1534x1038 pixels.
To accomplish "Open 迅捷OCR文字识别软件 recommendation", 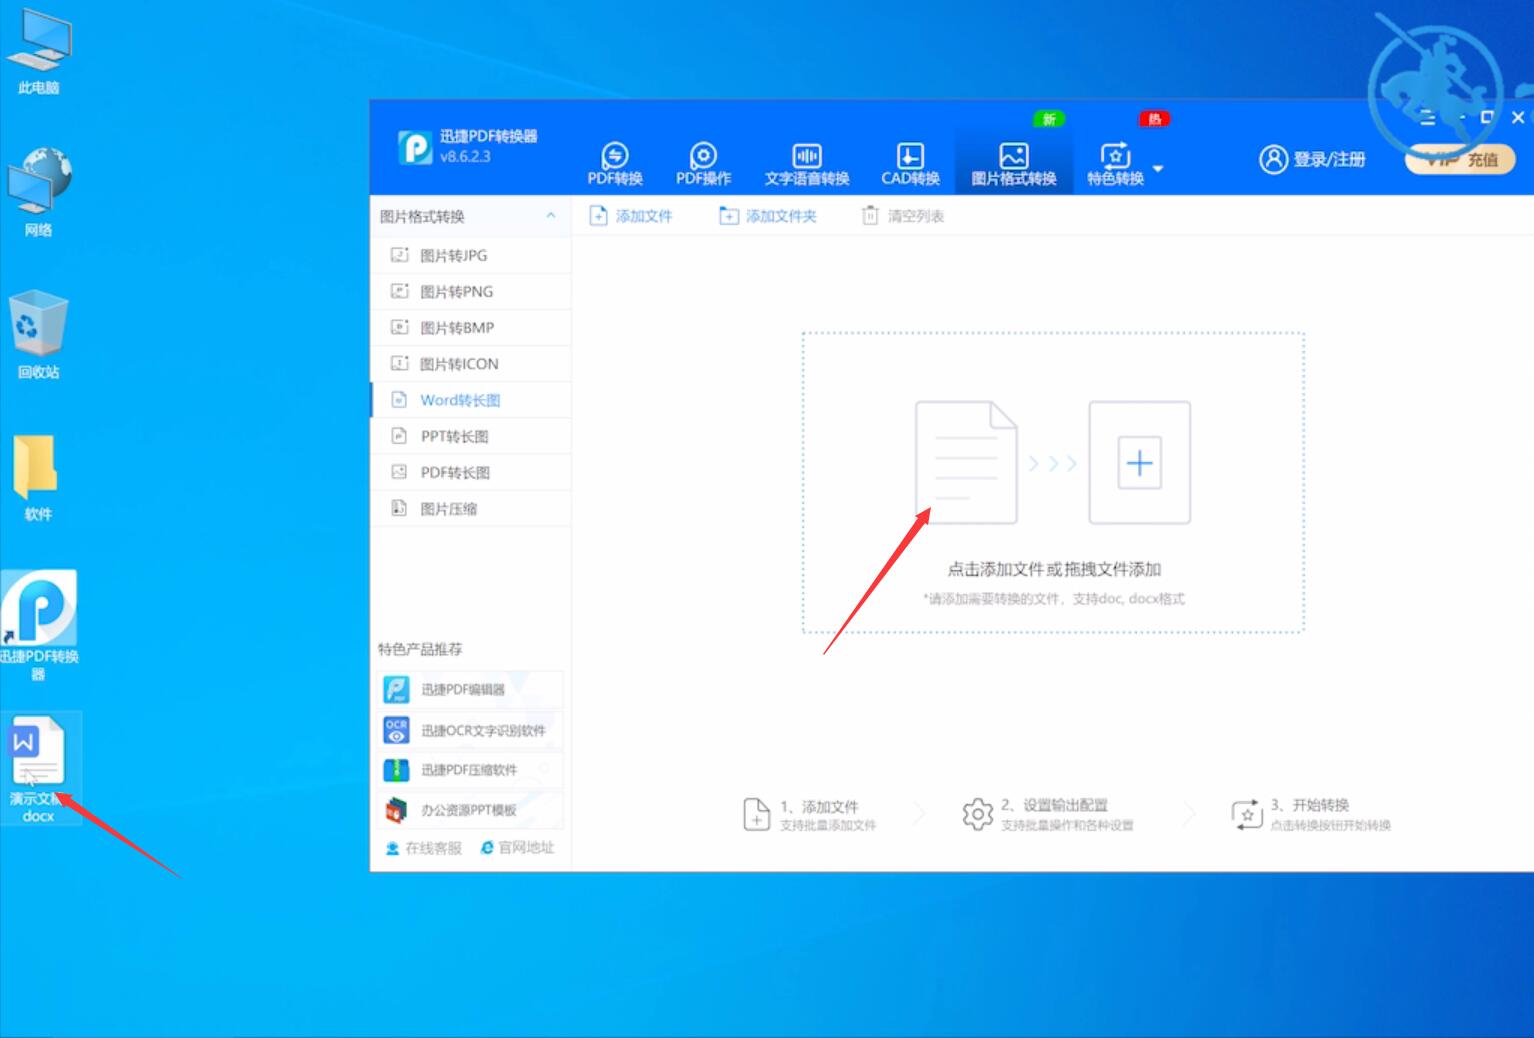I will pos(472,730).
